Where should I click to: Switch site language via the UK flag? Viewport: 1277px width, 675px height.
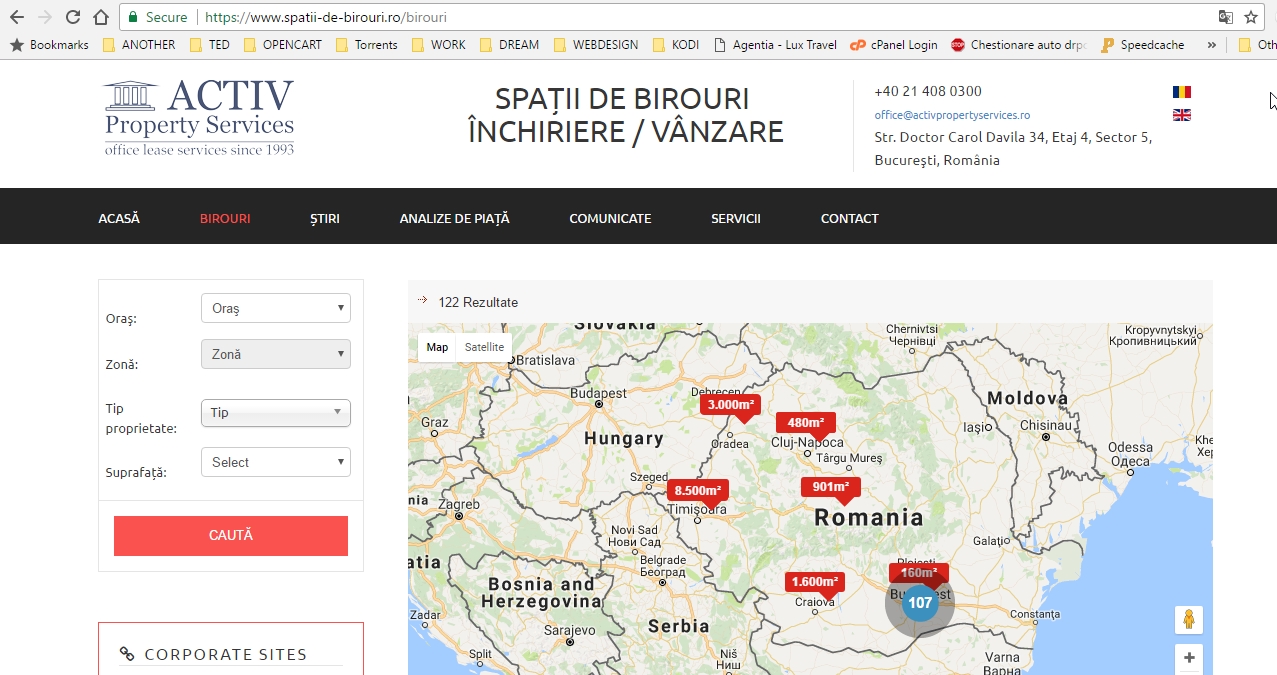coord(1181,115)
